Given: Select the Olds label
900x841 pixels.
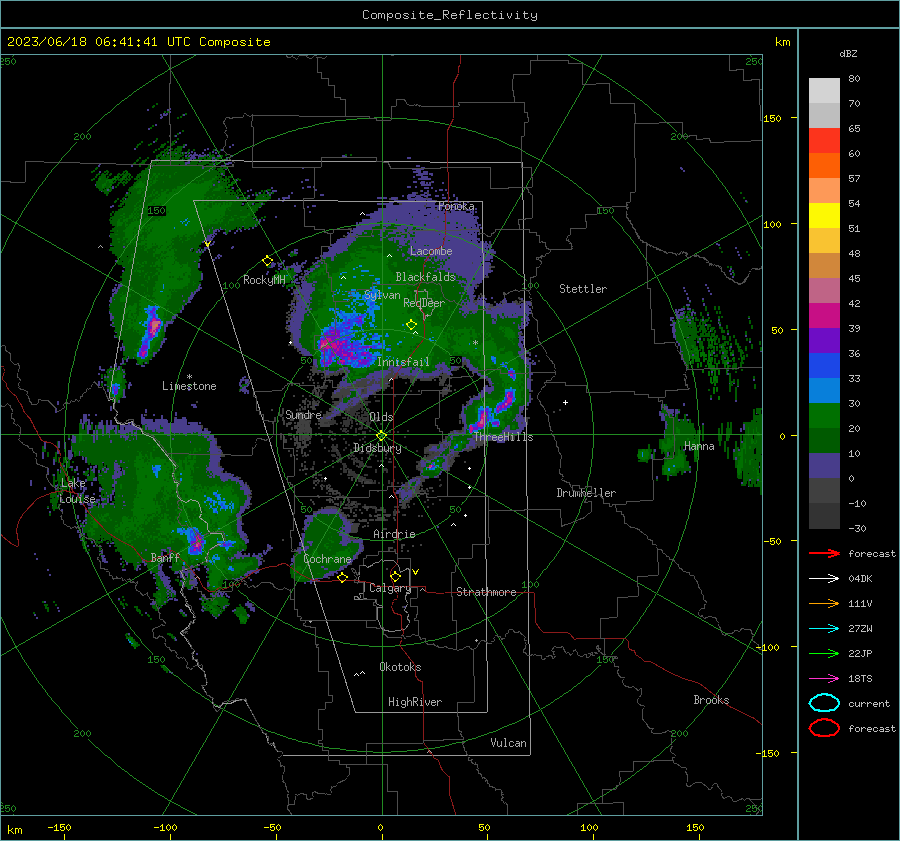Looking at the screenshot, I should (381, 417).
